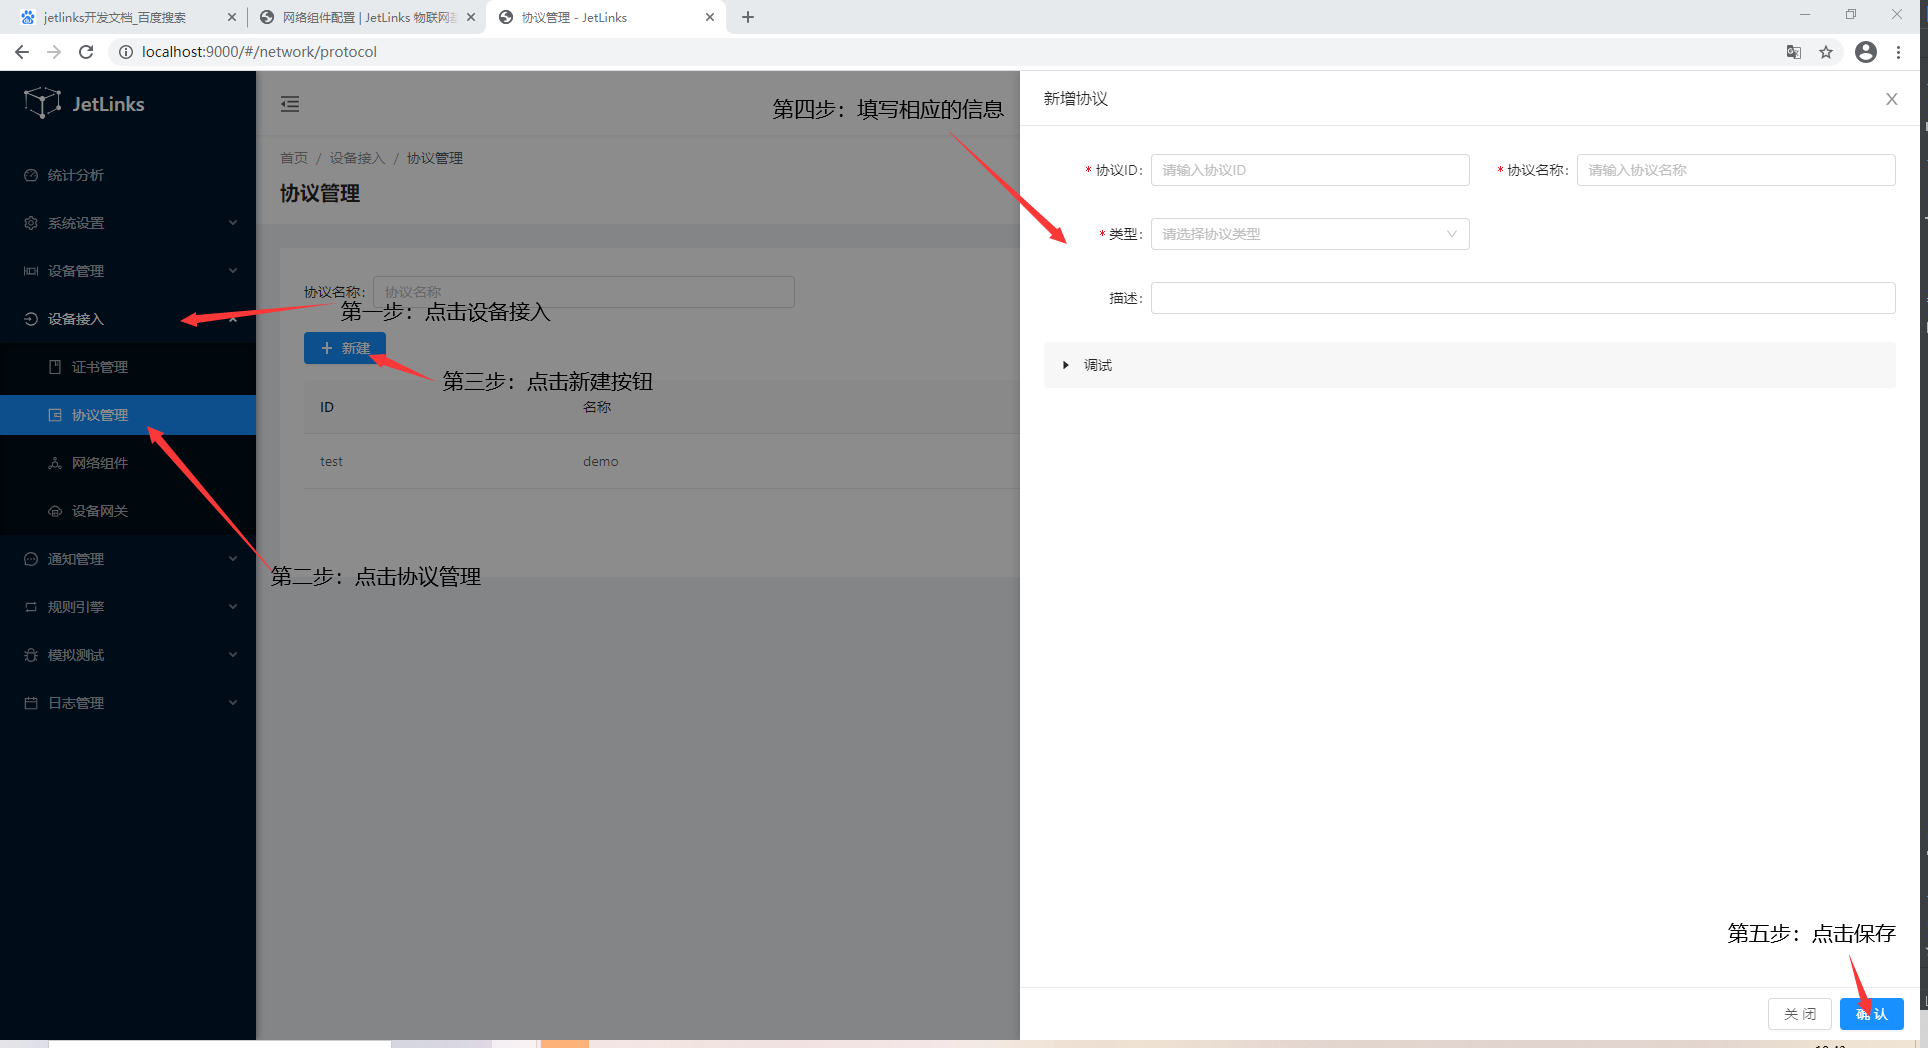1928x1048 pixels.
Task: Select 网络组件 in sidebar
Action: pyautogui.click(x=100, y=463)
